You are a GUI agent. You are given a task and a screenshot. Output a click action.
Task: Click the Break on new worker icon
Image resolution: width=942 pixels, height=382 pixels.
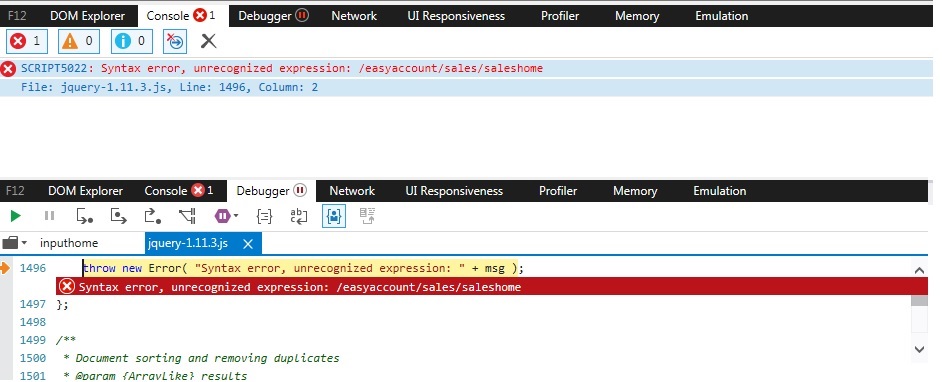[187, 216]
